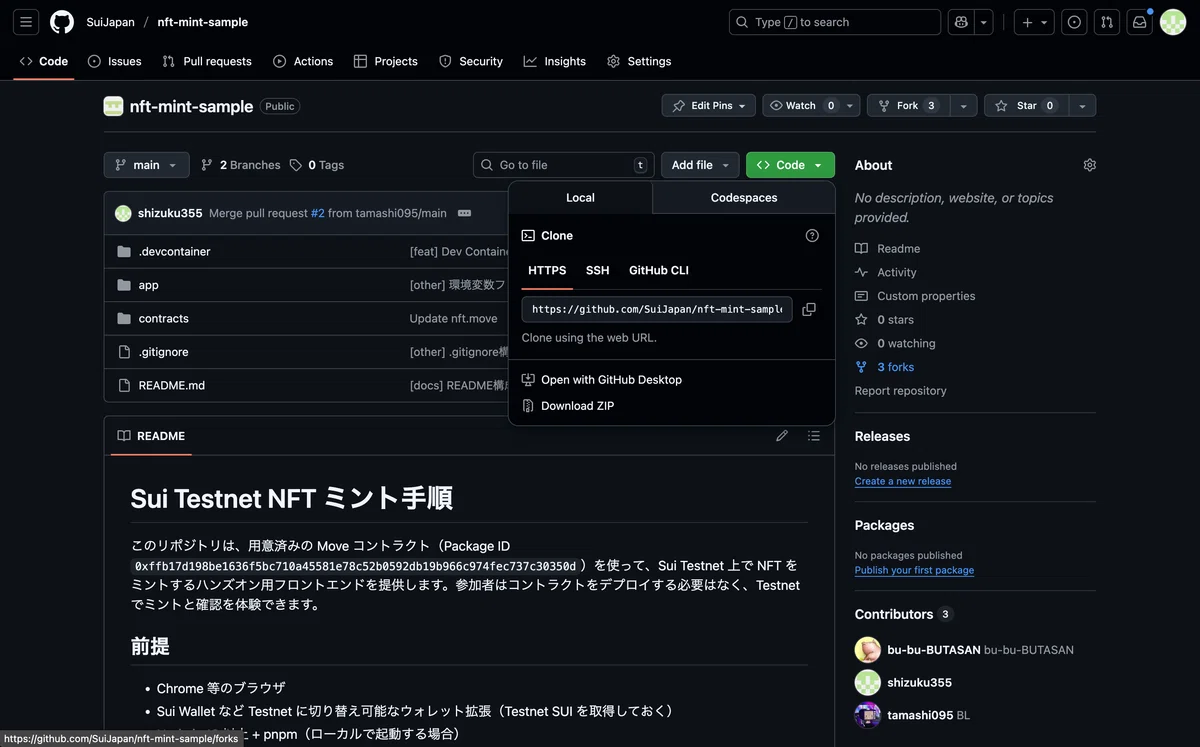Screen dimensions: 1200x747
Task: Open the Copilot chat icon
Action: (x=962, y=22)
